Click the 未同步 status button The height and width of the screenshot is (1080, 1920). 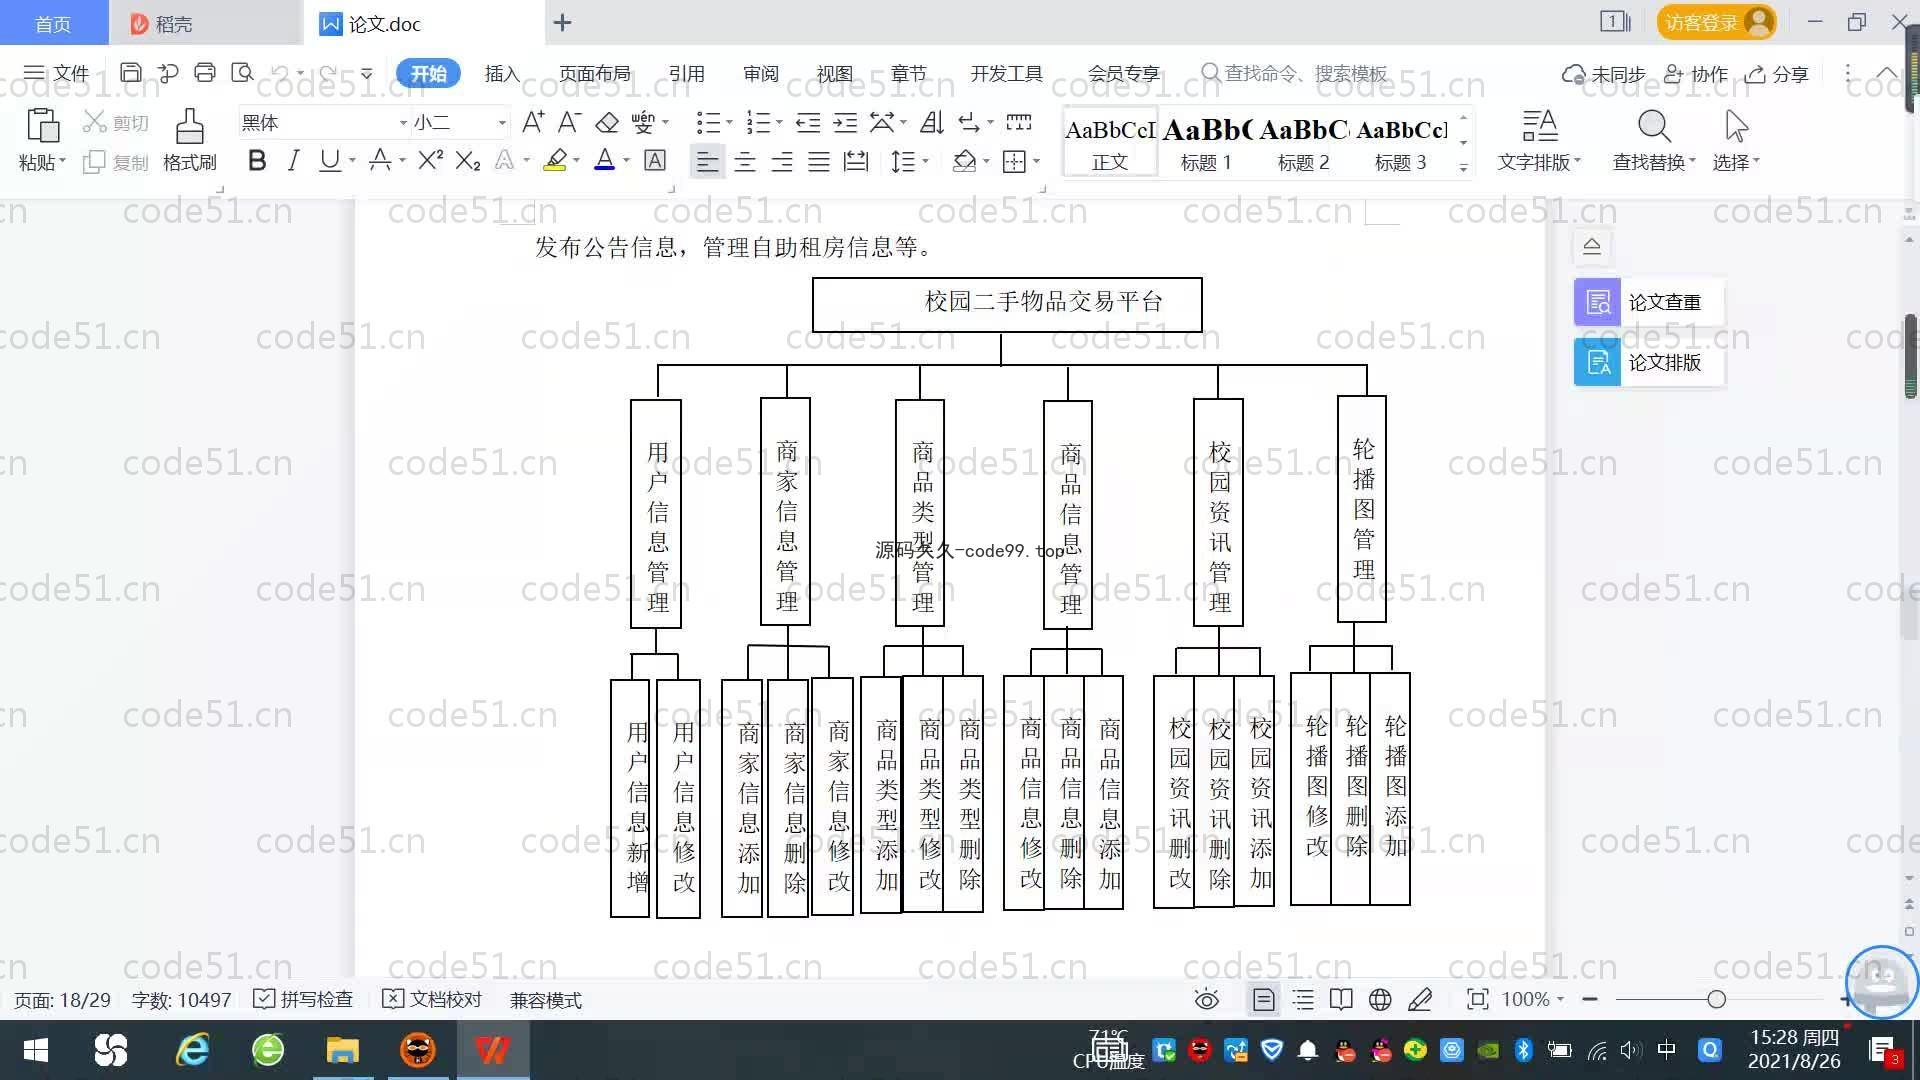pos(1603,74)
